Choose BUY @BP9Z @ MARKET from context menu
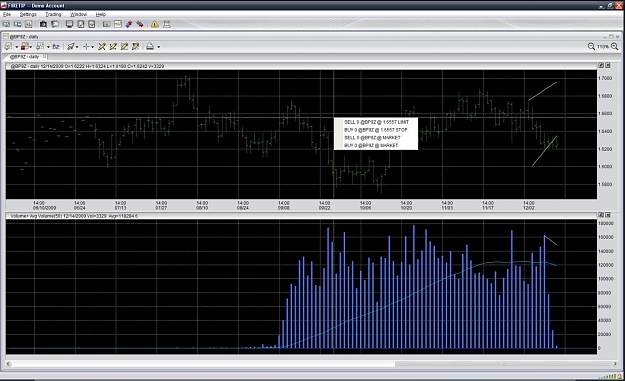The width and height of the screenshot is (625, 381). [376, 145]
